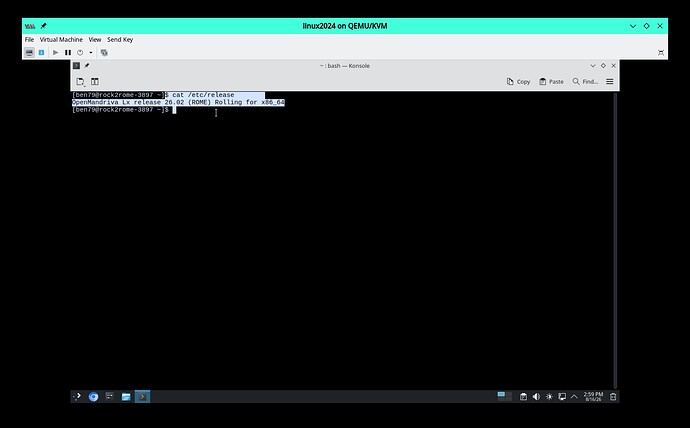Click the empty shell prompt line
This screenshot has width=690, height=428.
[x=124, y=110]
